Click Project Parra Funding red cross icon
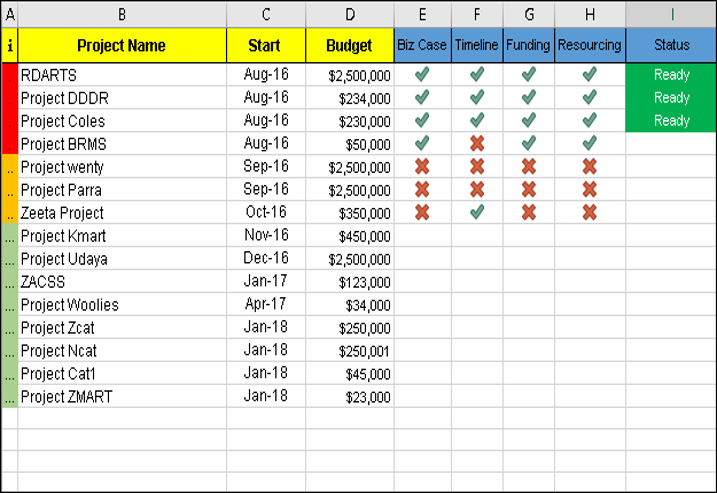 click(x=529, y=189)
